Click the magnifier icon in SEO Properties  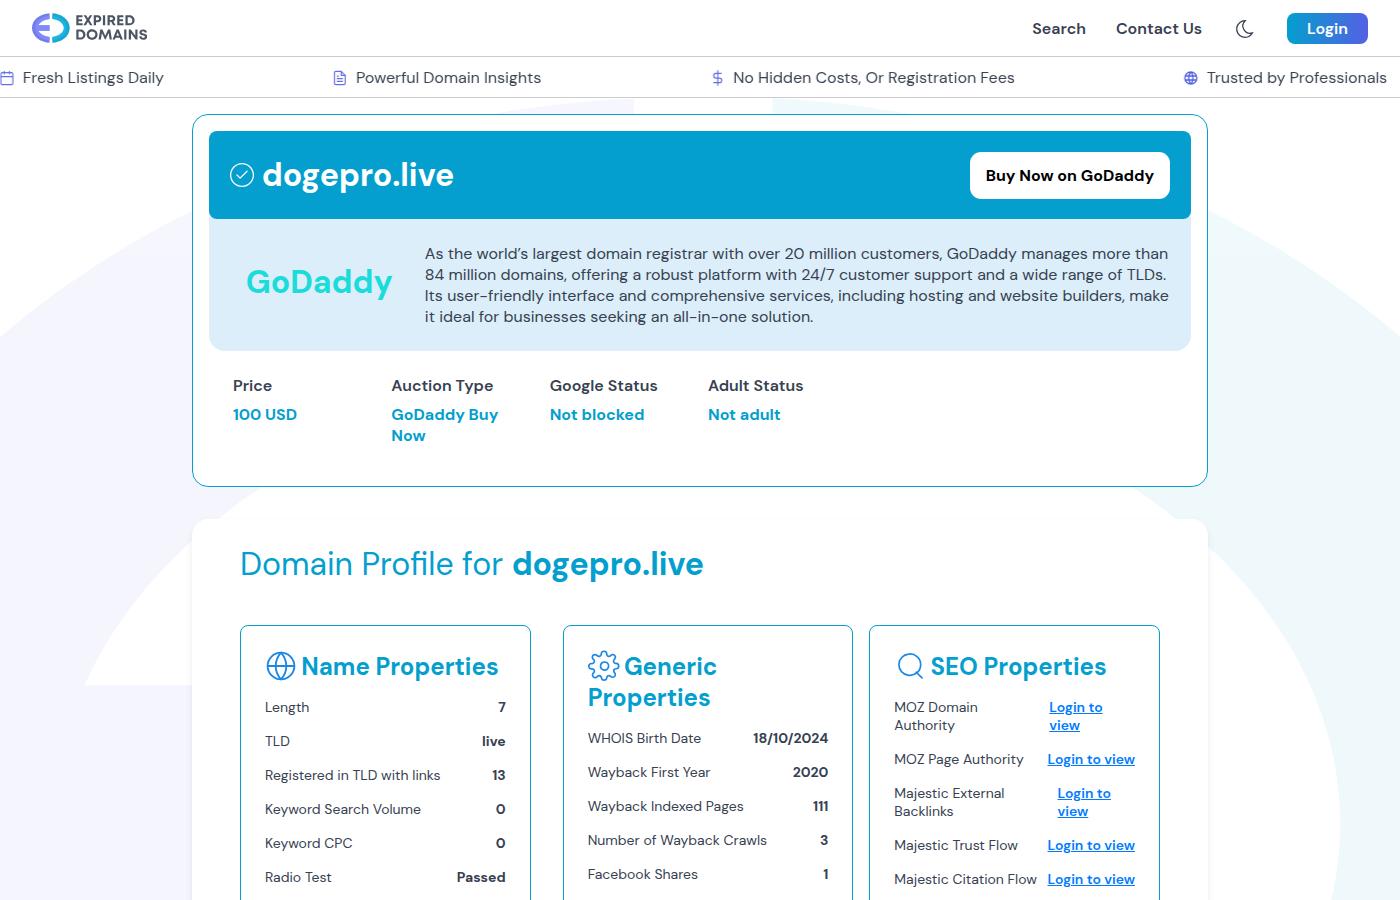pos(910,666)
